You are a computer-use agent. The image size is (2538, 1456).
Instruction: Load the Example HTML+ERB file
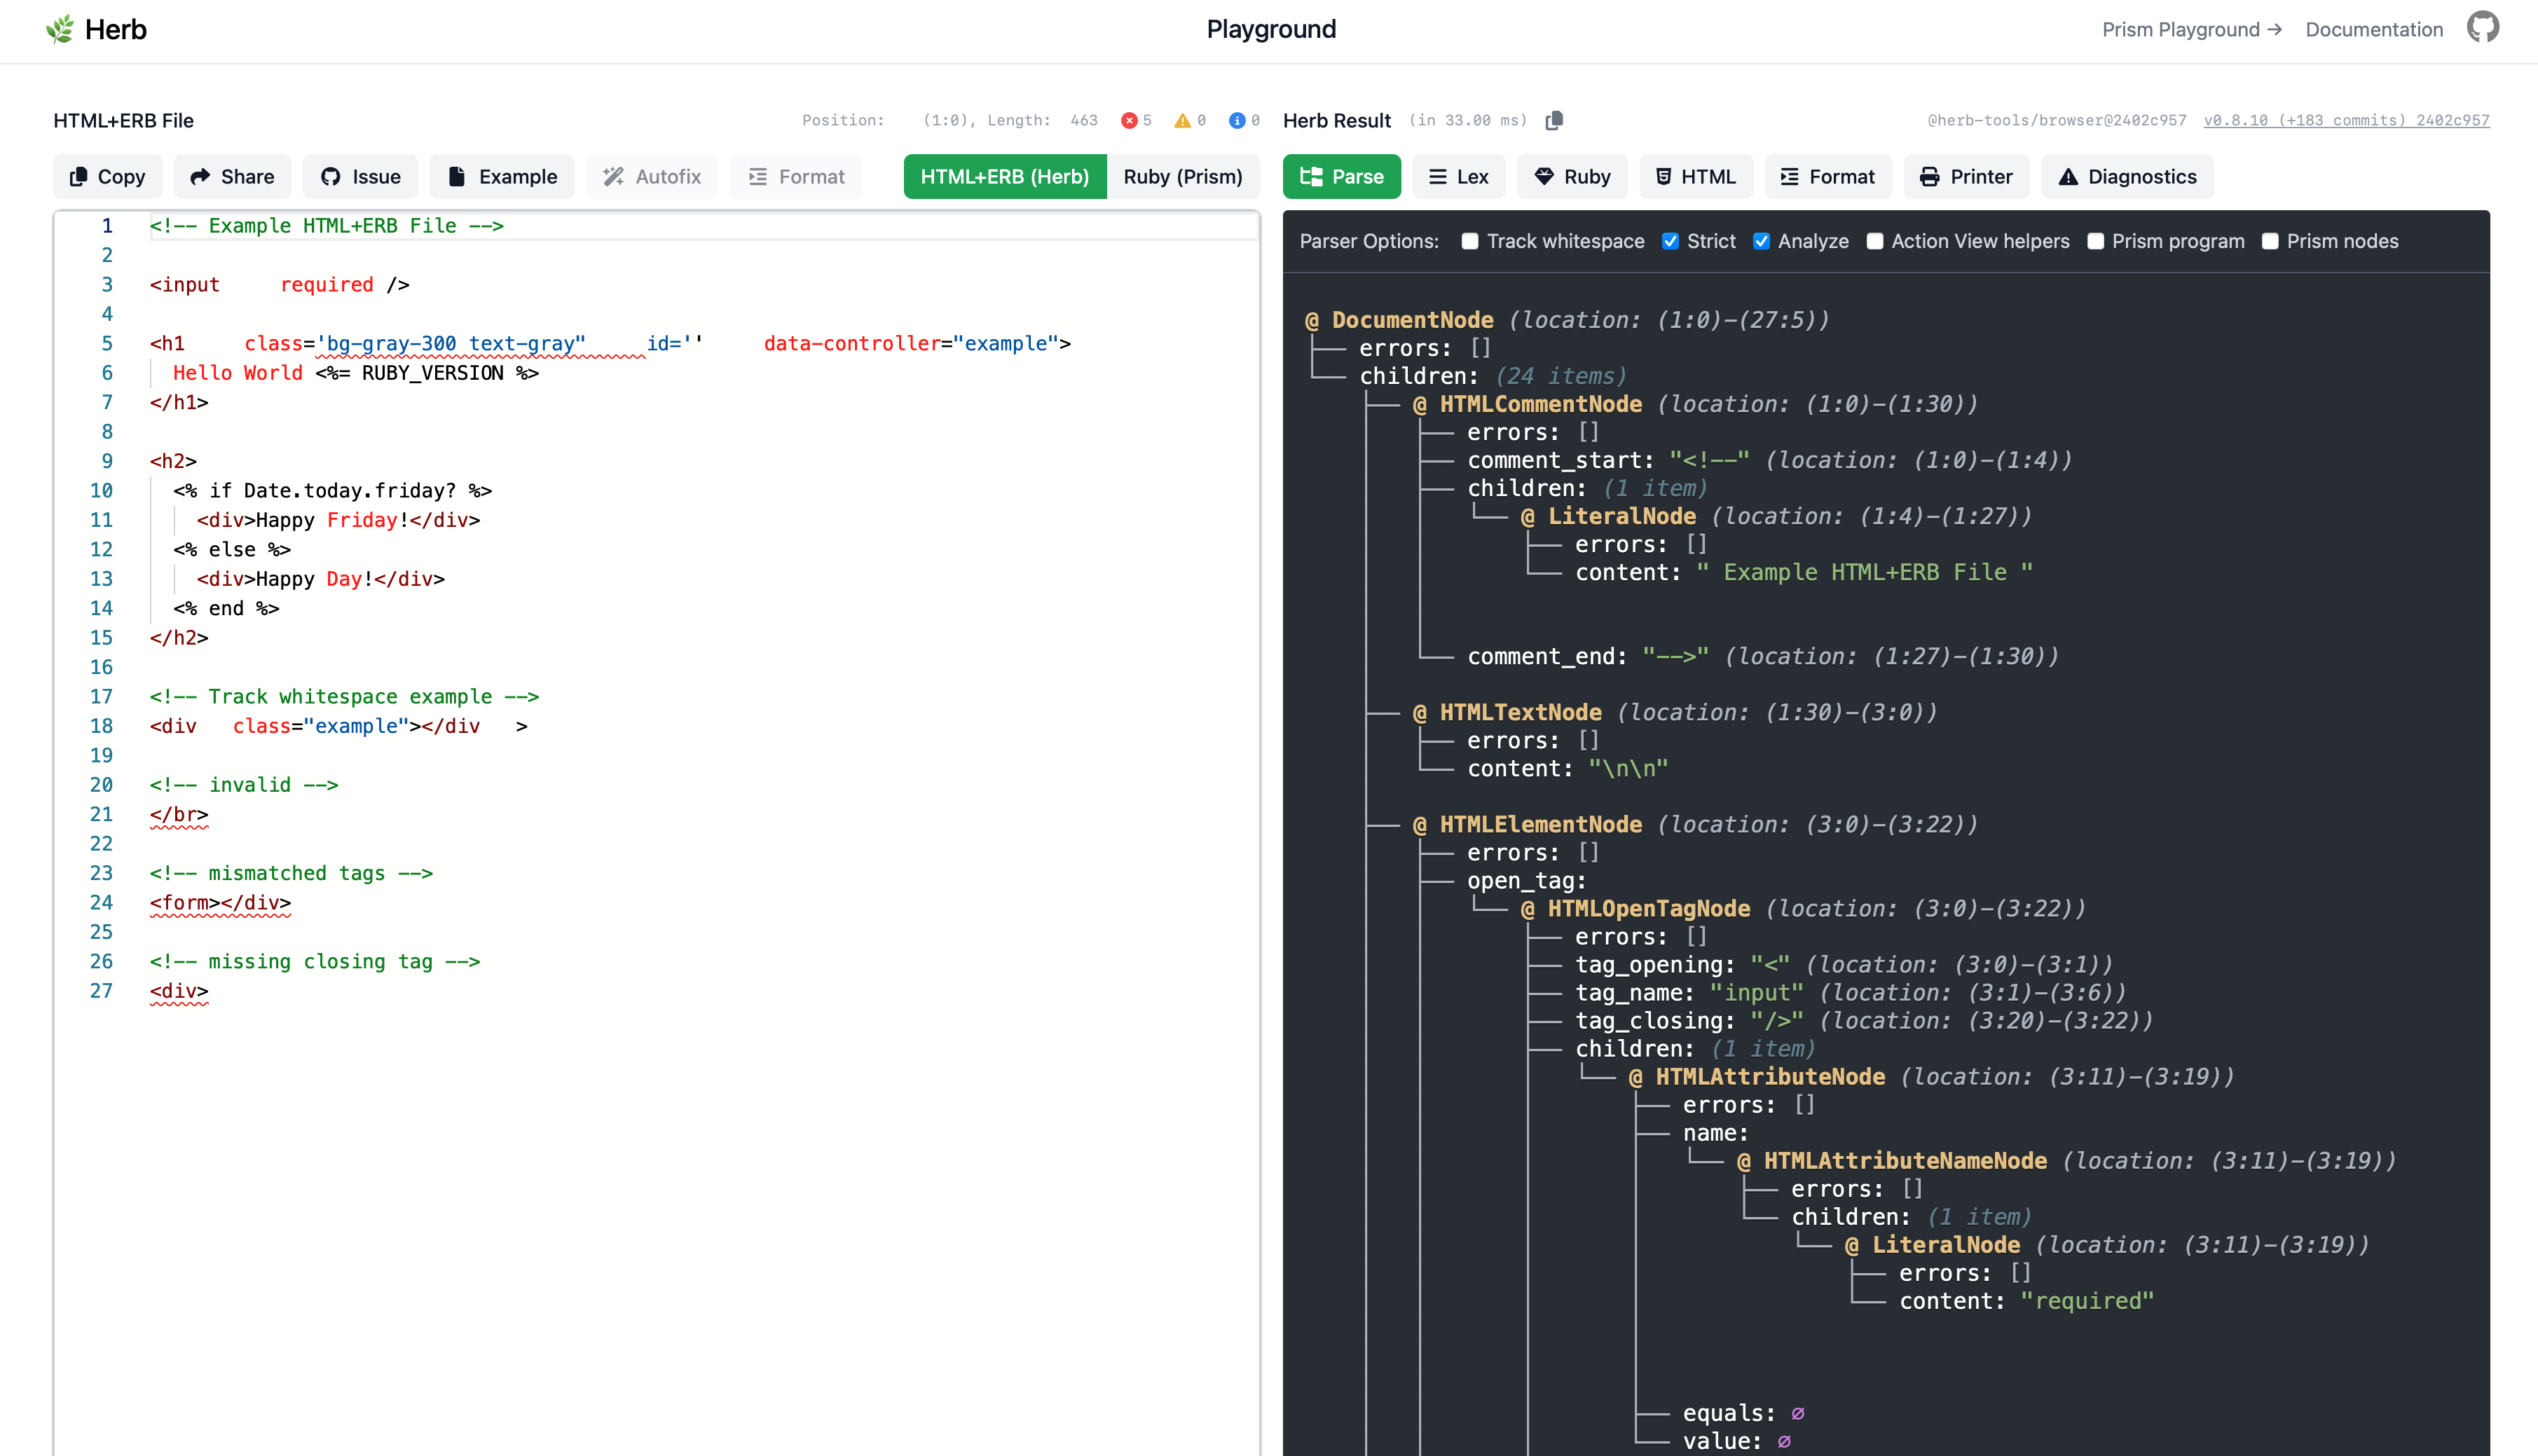click(501, 176)
